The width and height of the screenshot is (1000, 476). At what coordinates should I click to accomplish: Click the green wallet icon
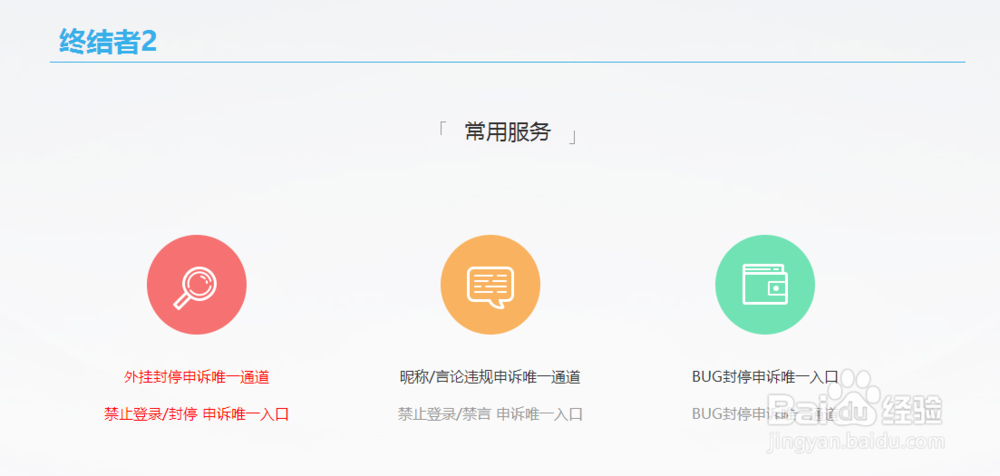pos(765,285)
